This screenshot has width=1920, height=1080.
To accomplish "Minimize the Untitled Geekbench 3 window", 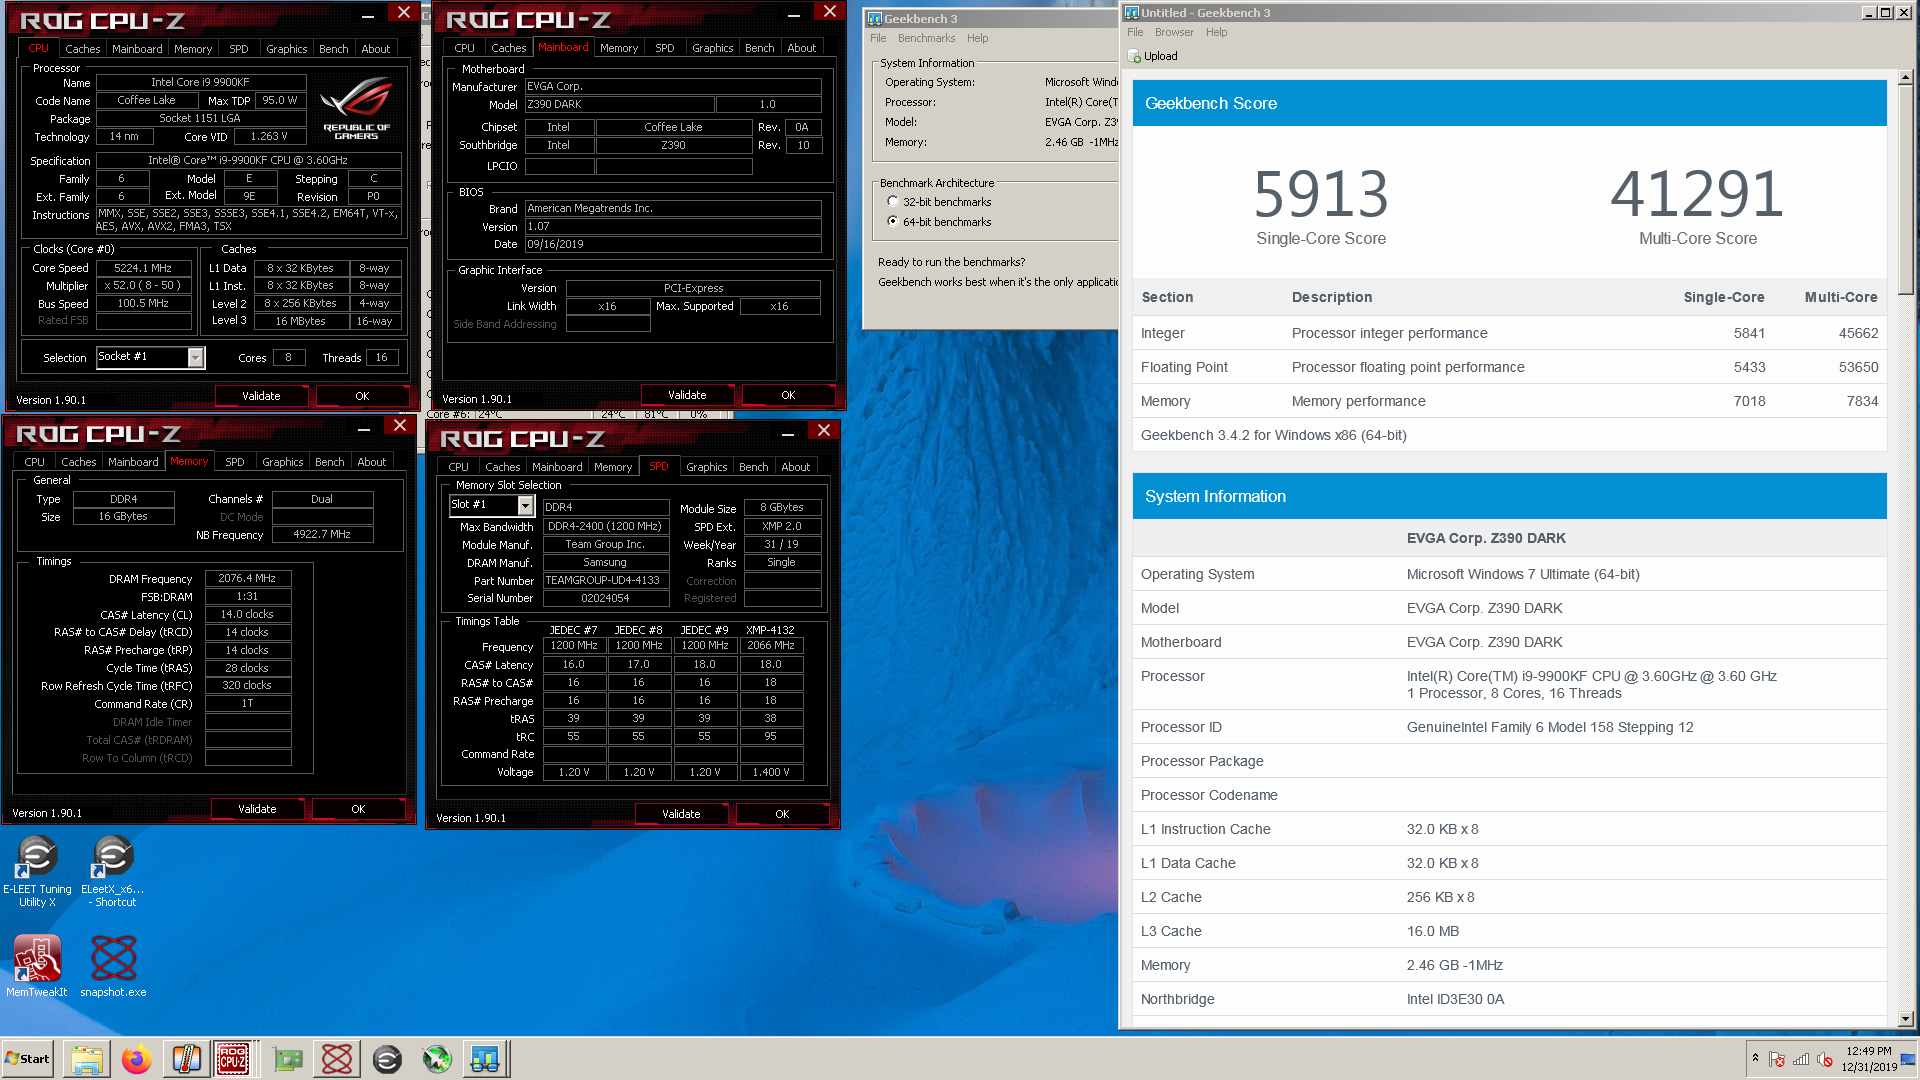I will (1868, 12).
